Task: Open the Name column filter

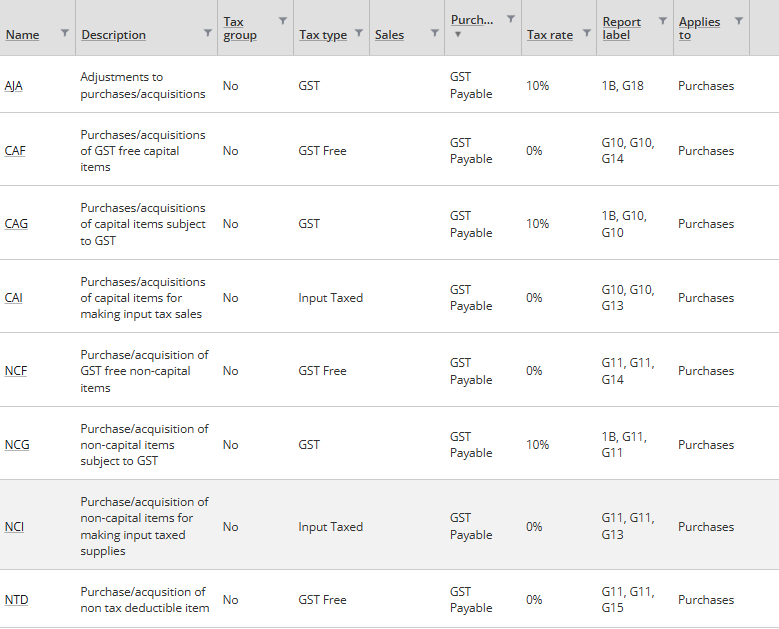Action: [65, 33]
